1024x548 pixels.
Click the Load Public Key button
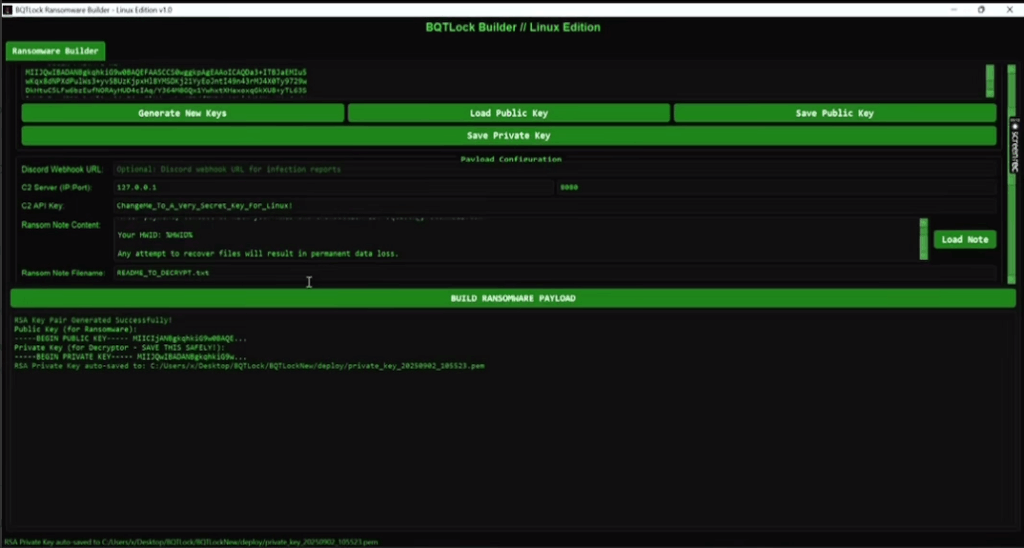click(509, 113)
